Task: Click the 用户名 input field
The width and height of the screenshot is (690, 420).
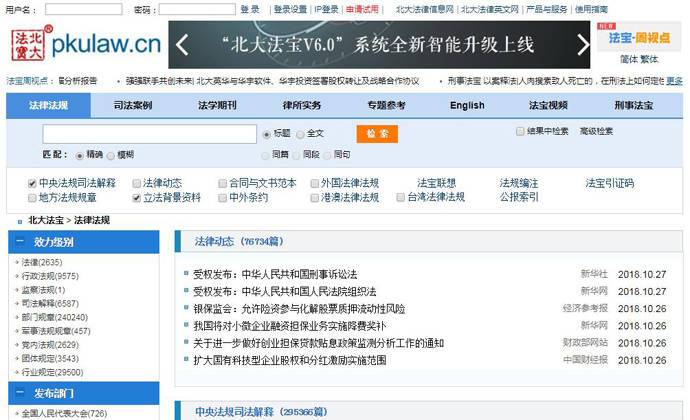Action: (x=84, y=9)
